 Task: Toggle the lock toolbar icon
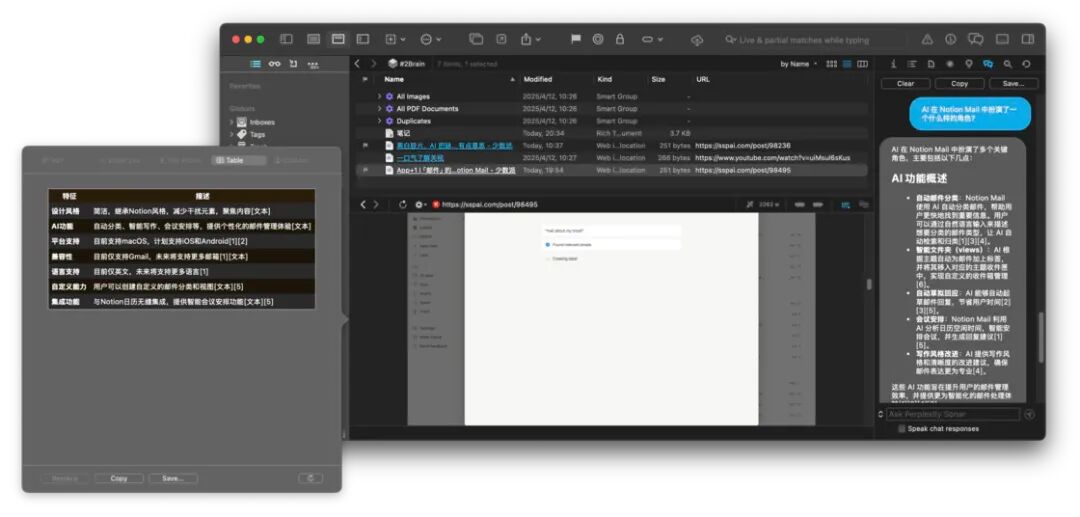coord(620,39)
